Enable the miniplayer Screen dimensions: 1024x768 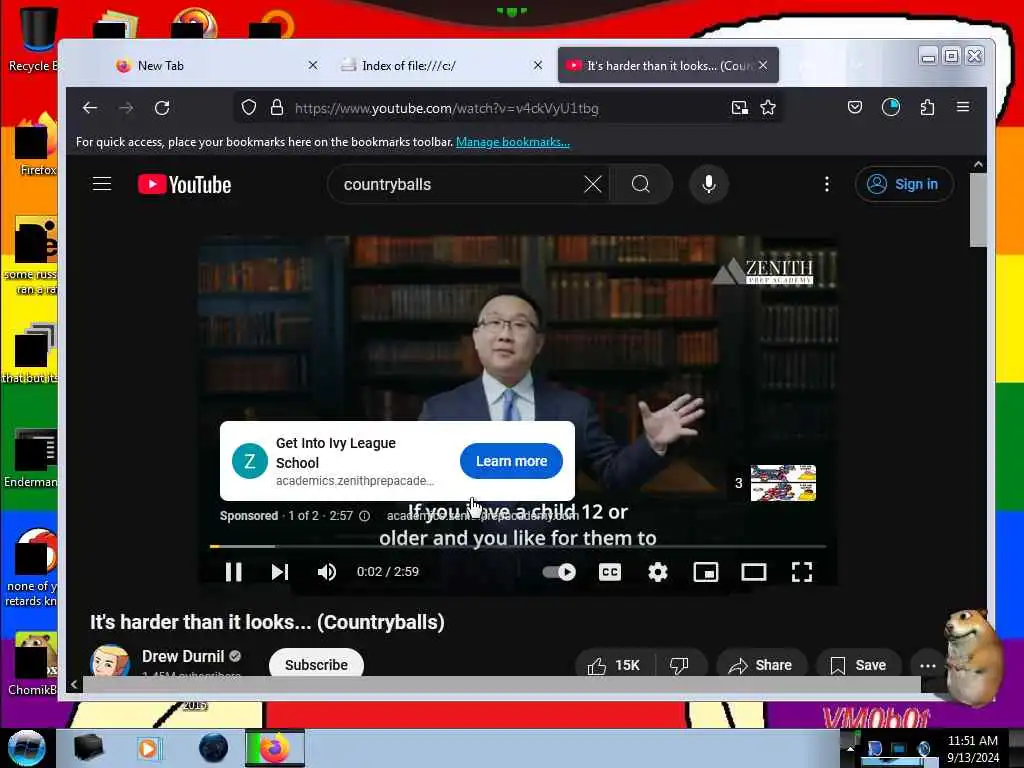pyautogui.click(x=705, y=572)
